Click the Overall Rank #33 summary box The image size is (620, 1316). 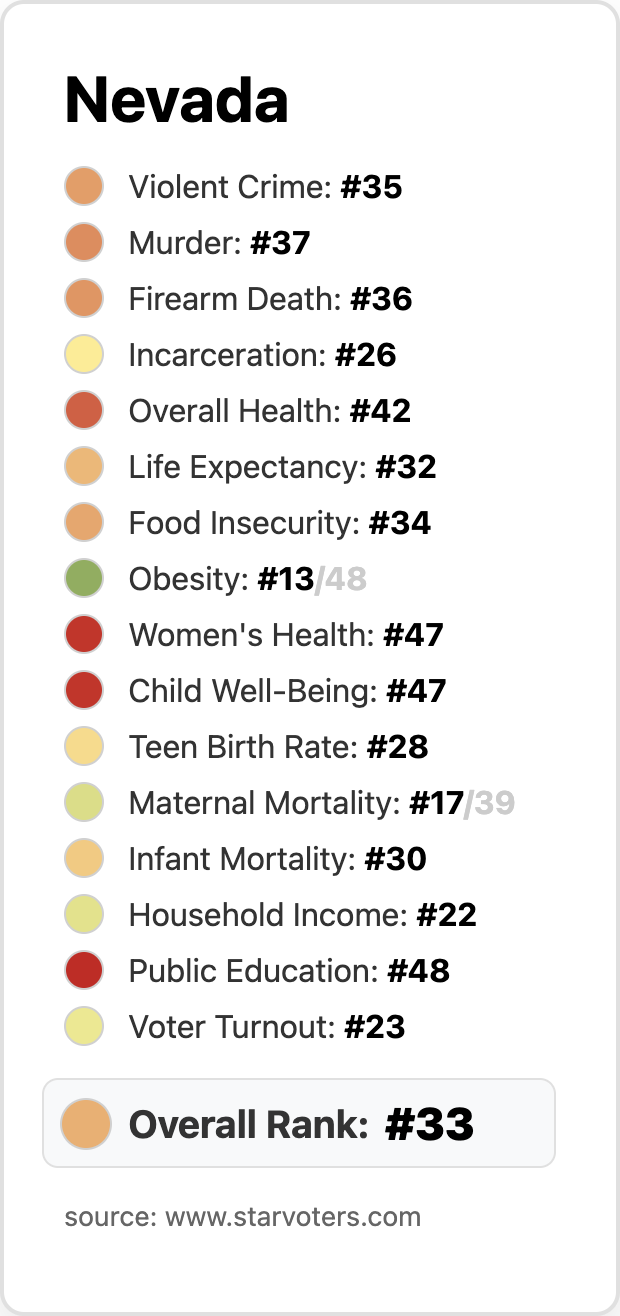pyautogui.click(x=300, y=1124)
